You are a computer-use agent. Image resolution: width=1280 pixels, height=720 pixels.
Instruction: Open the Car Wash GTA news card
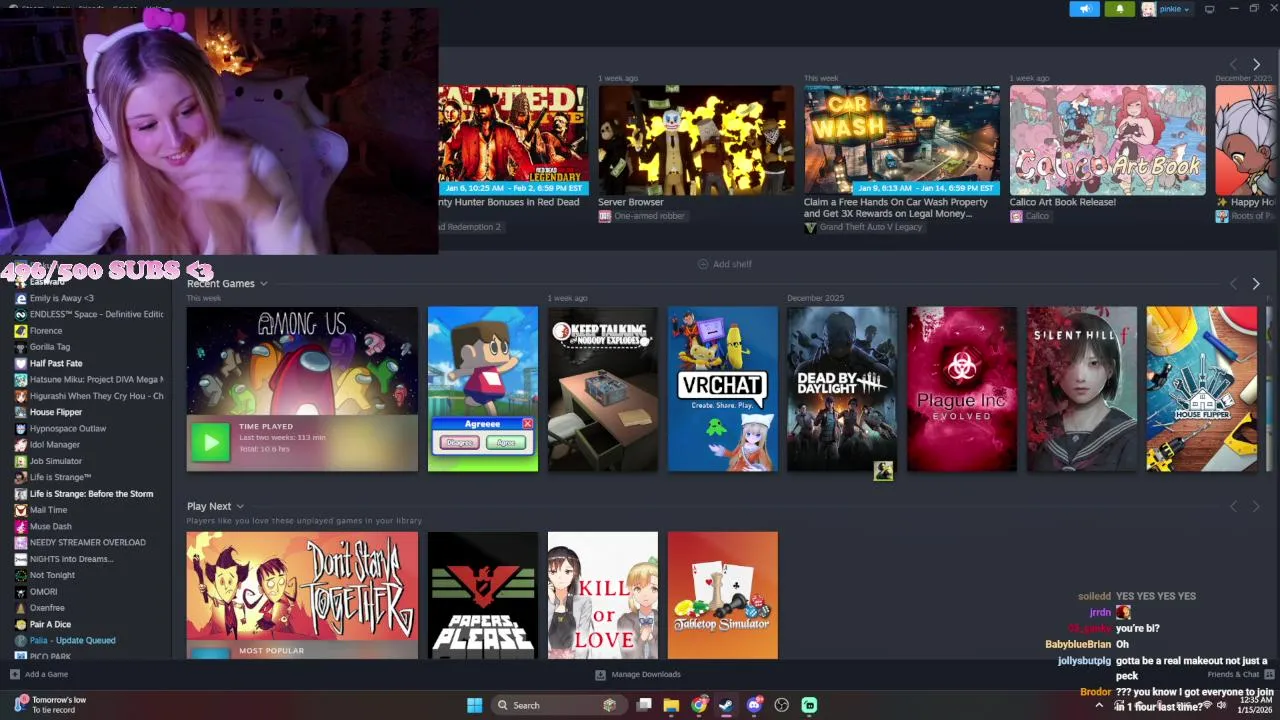[902, 140]
